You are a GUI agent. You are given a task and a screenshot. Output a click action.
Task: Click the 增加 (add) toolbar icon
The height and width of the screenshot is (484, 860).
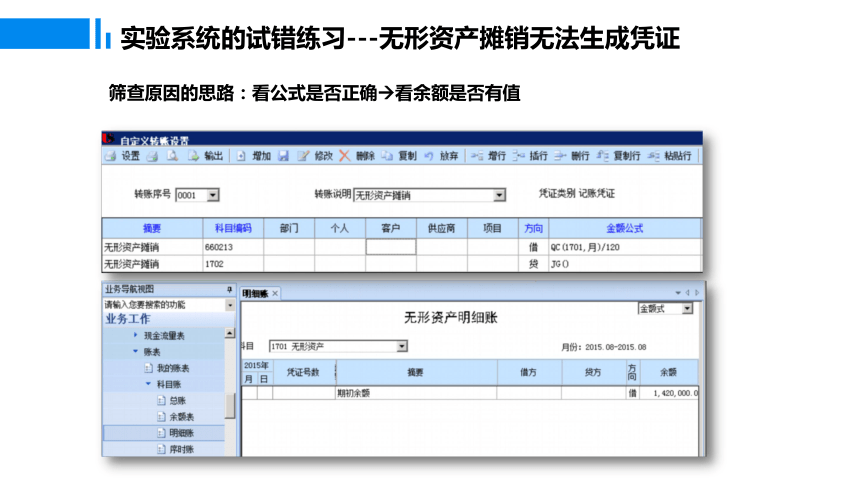click(x=241, y=156)
